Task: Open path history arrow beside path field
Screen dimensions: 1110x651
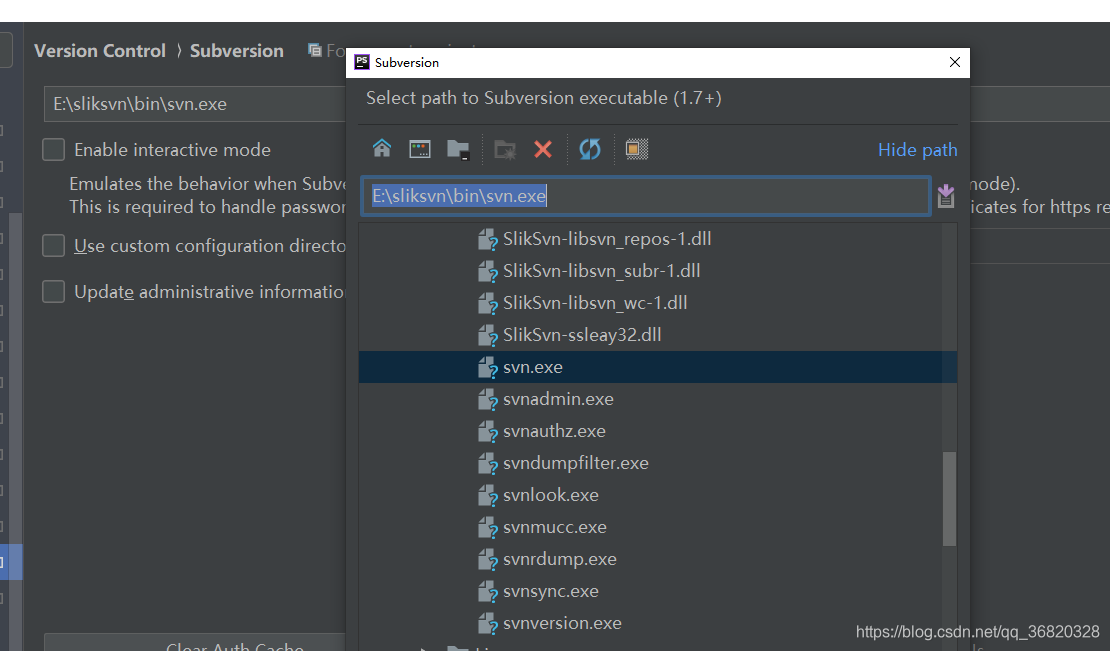Action: pos(946,196)
